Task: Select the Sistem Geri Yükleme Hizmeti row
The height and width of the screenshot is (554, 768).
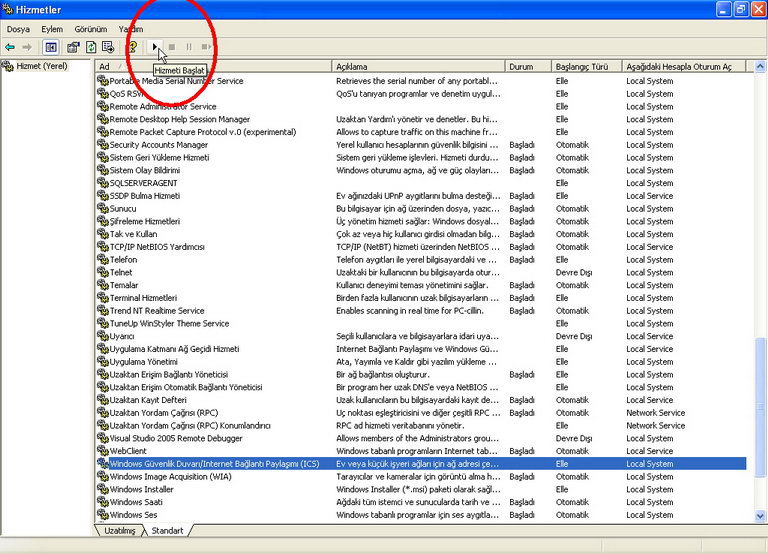Action: 421,157
